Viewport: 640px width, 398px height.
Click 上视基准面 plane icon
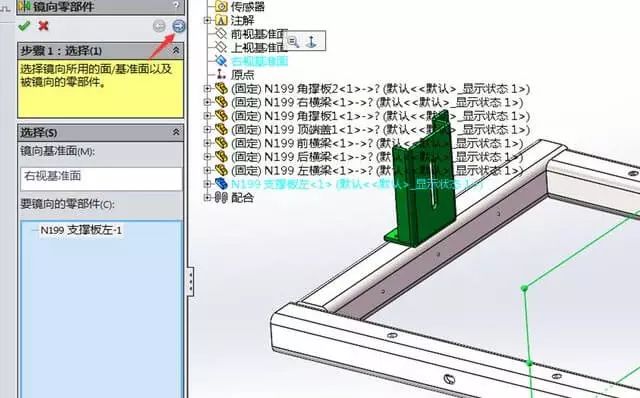[221, 47]
